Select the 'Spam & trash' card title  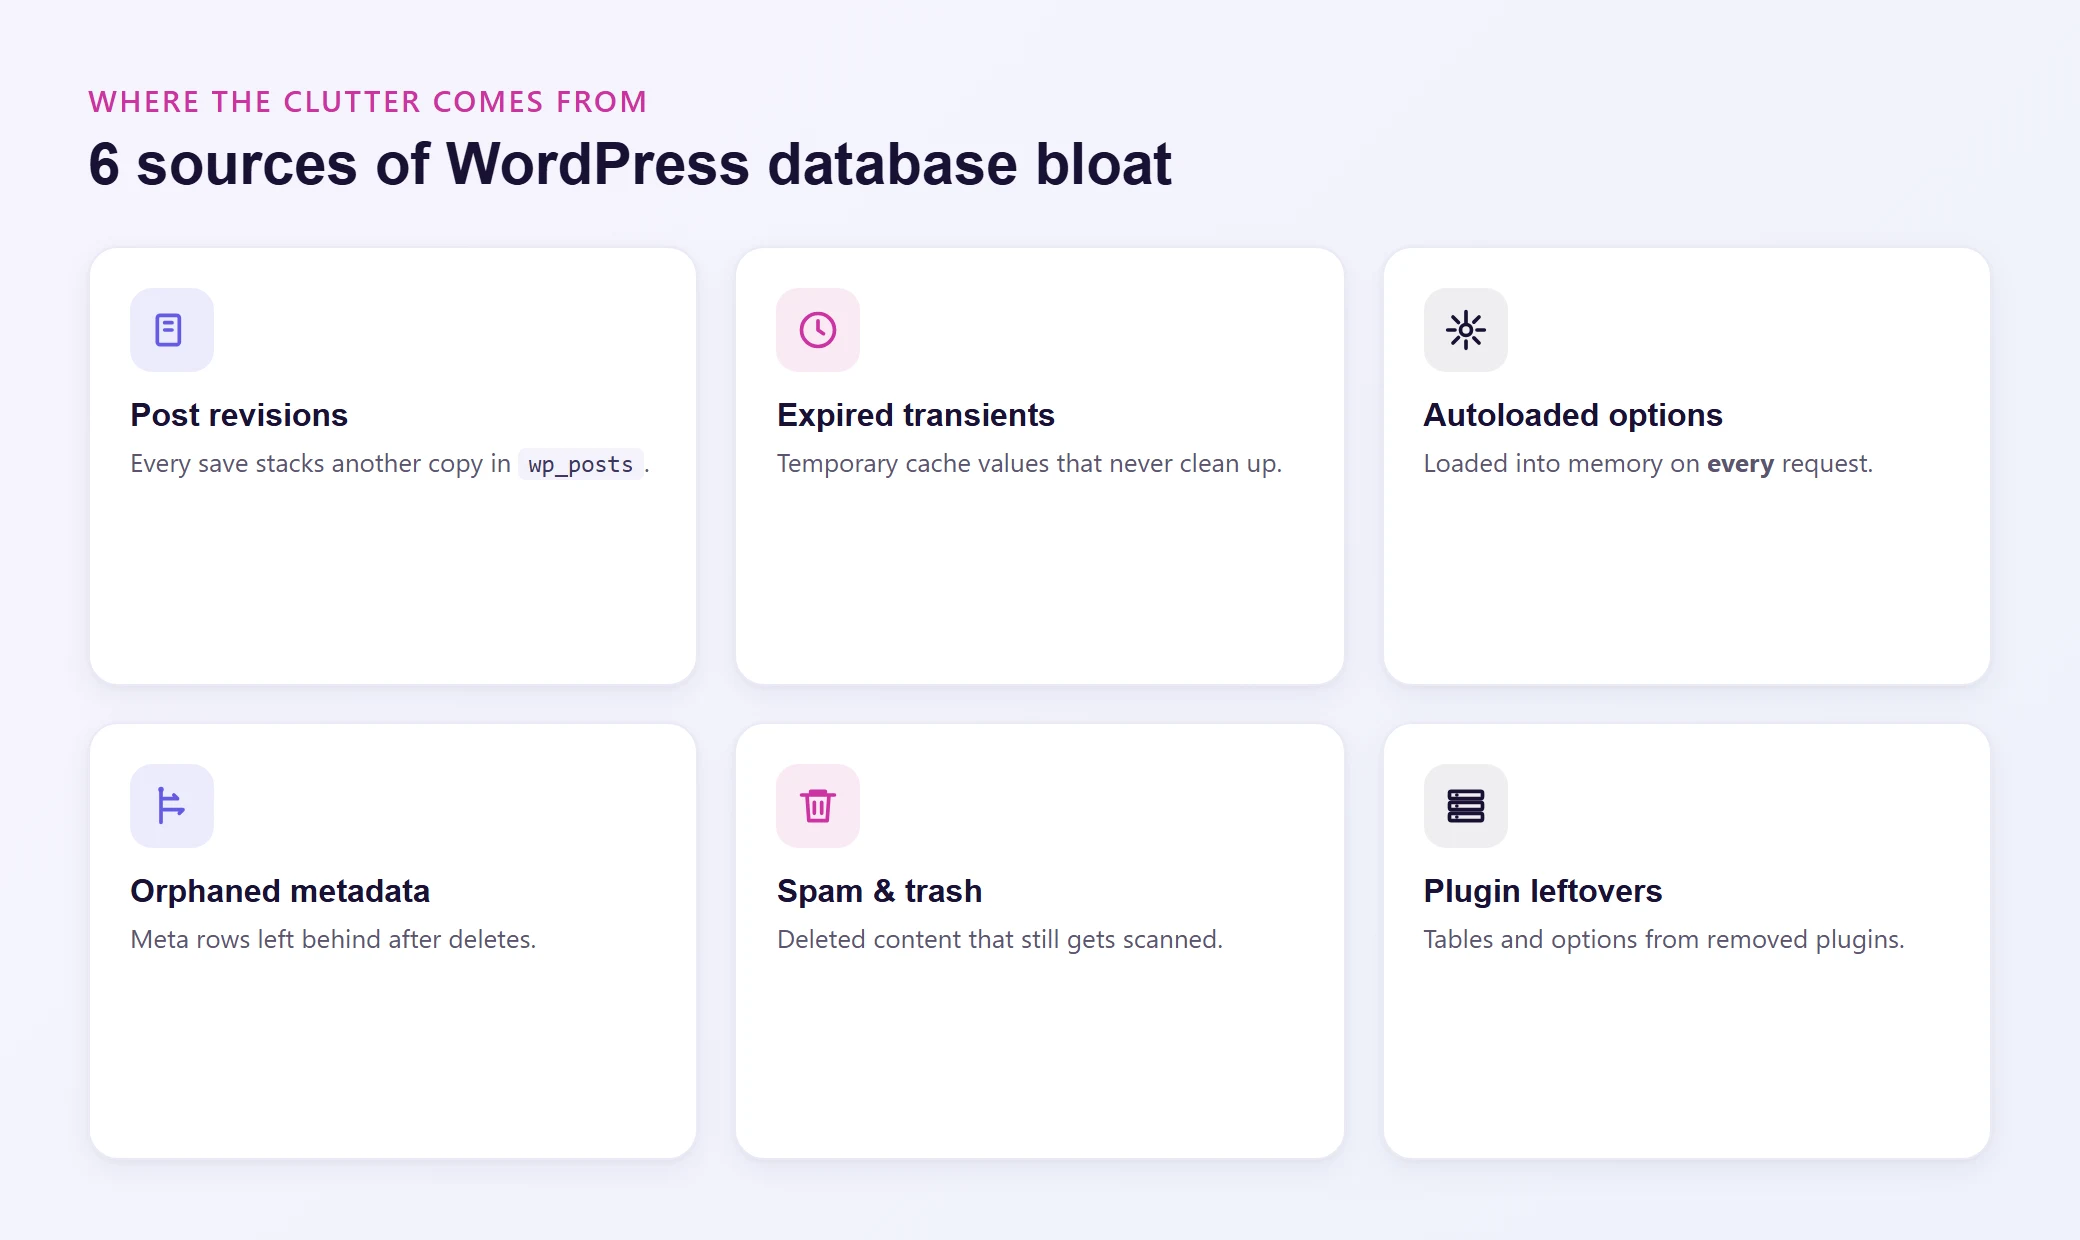tap(880, 891)
